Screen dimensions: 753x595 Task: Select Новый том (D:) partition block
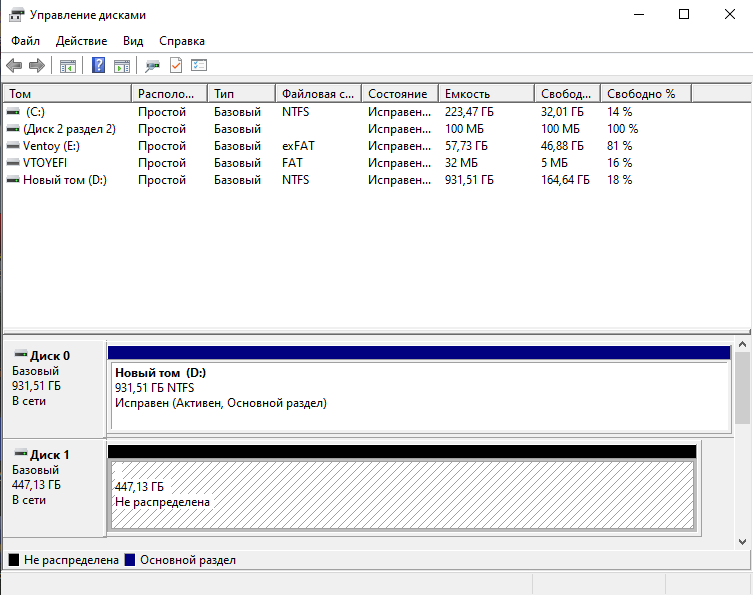click(x=418, y=395)
